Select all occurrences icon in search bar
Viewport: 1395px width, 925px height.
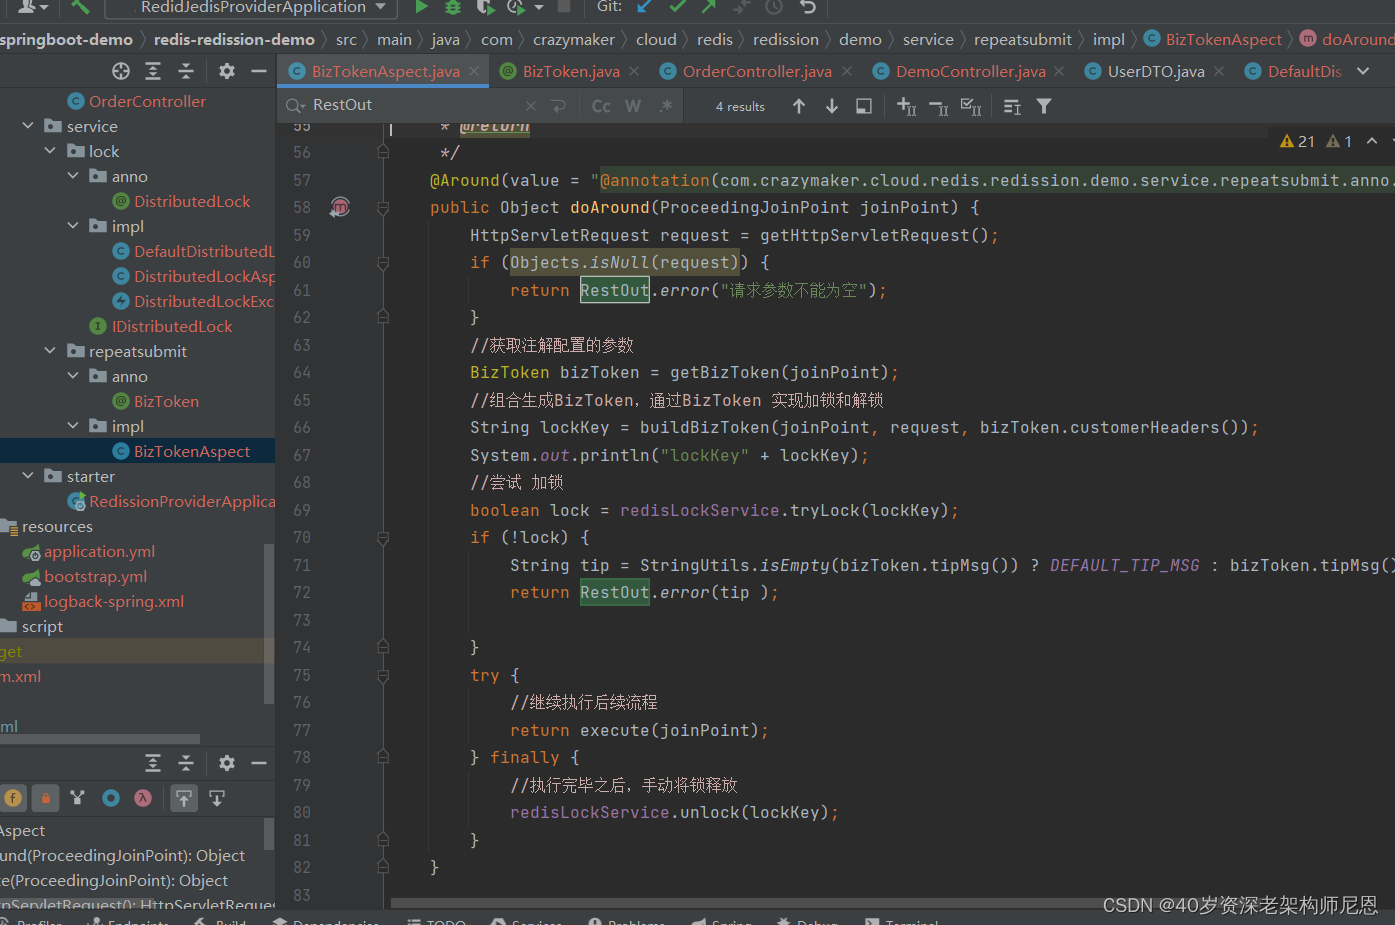point(970,106)
